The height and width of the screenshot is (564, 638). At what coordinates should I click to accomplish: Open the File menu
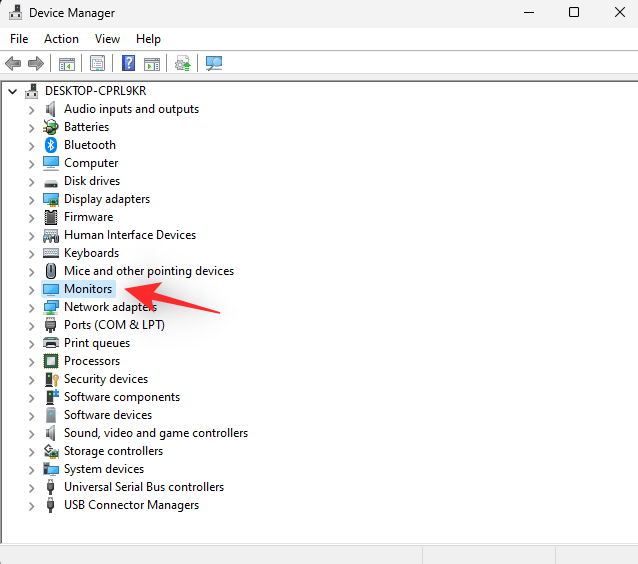click(19, 39)
